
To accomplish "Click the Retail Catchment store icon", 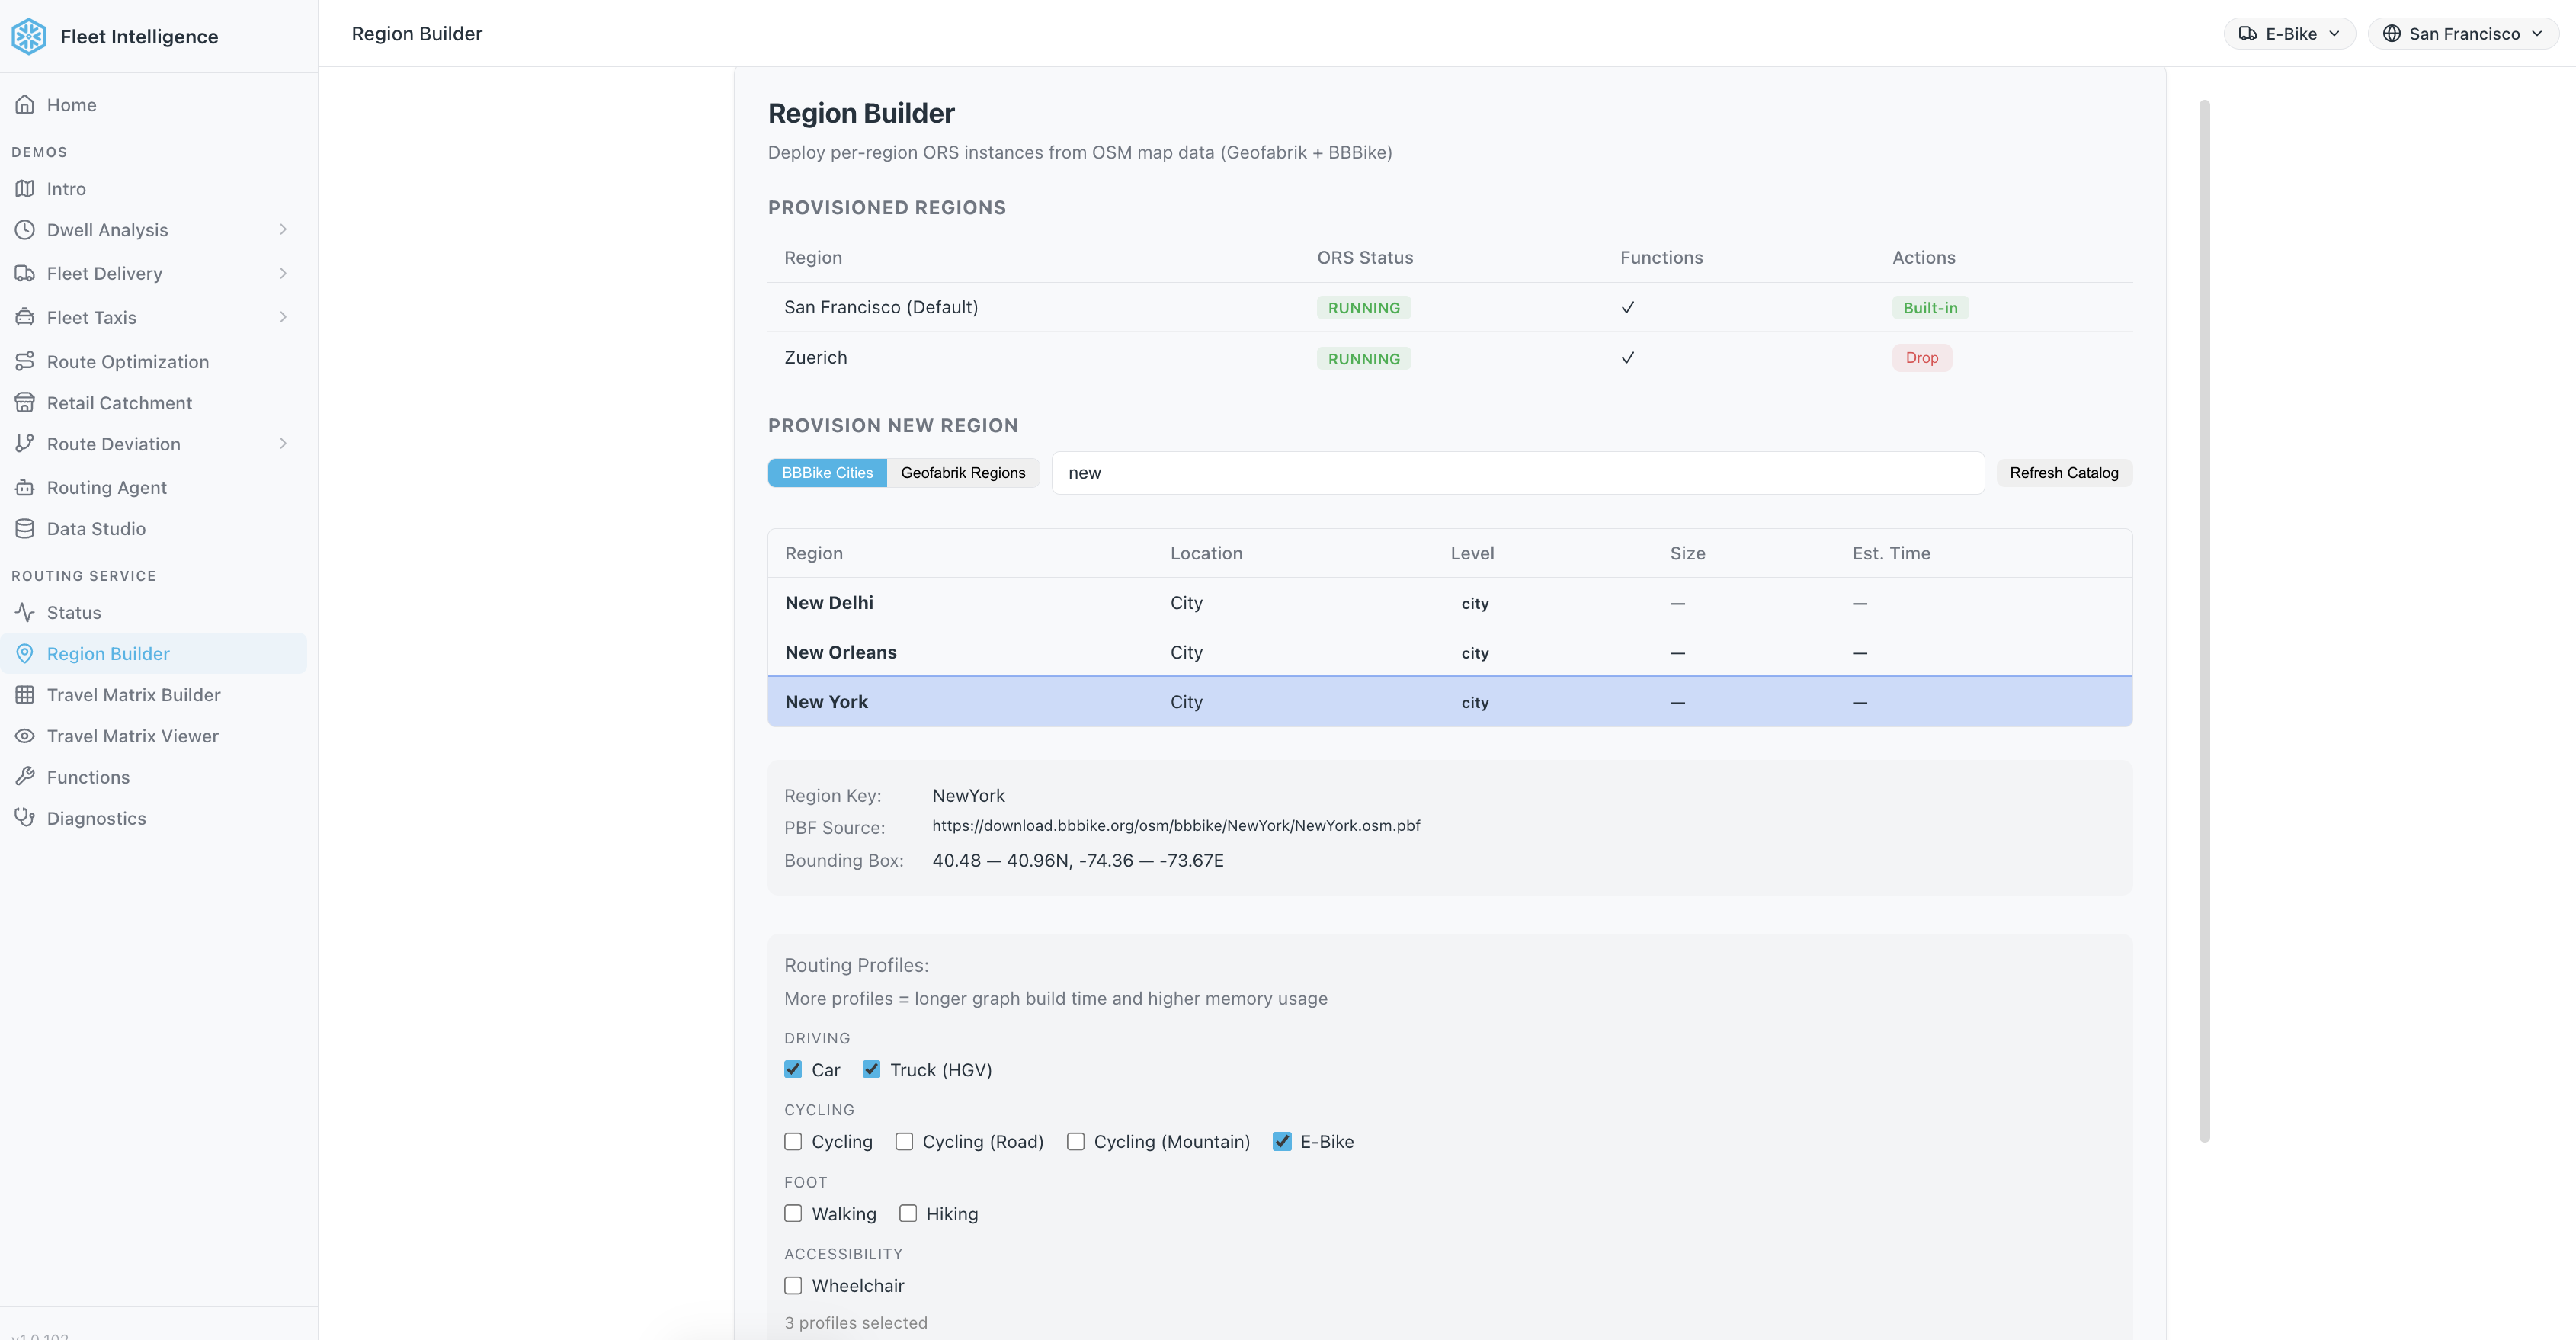I will pyautogui.click(x=25, y=403).
